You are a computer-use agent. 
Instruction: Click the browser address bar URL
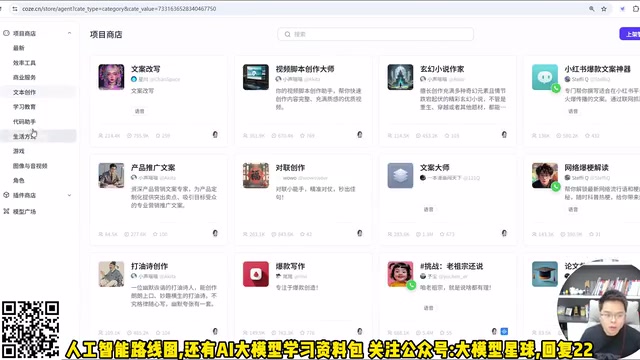[119, 9]
